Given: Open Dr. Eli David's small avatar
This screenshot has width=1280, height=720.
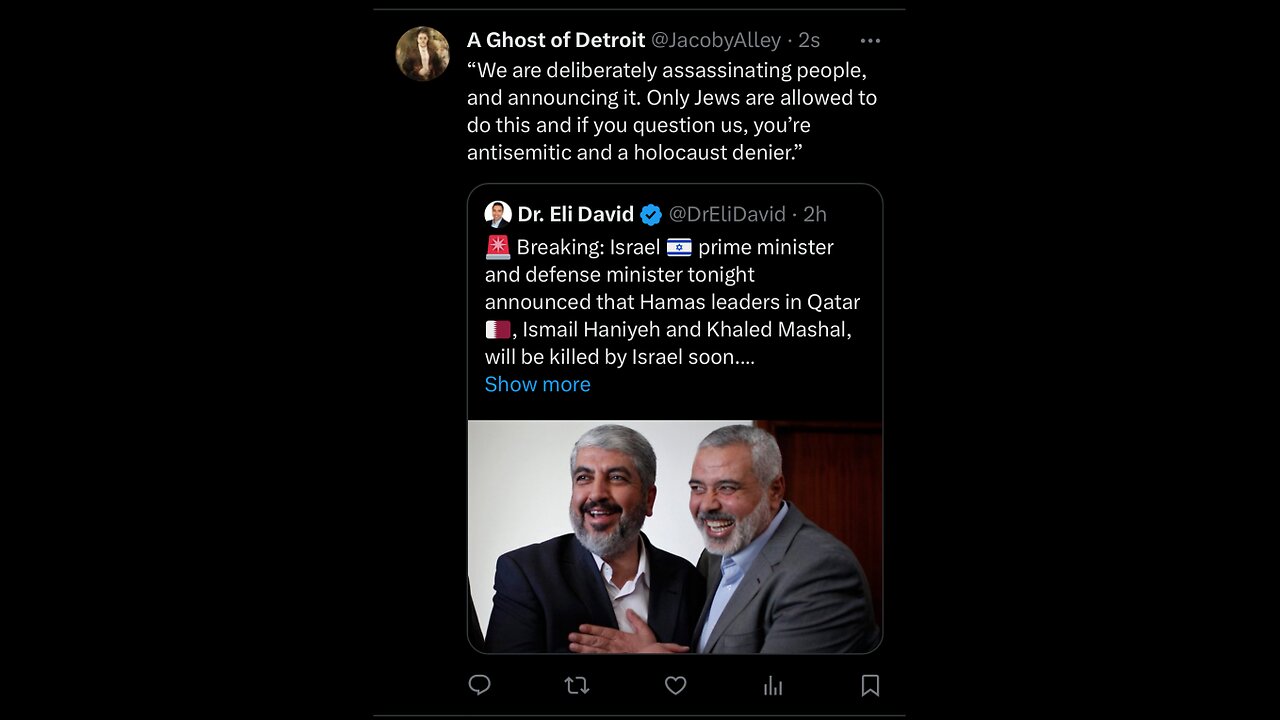Looking at the screenshot, I should coord(498,214).
